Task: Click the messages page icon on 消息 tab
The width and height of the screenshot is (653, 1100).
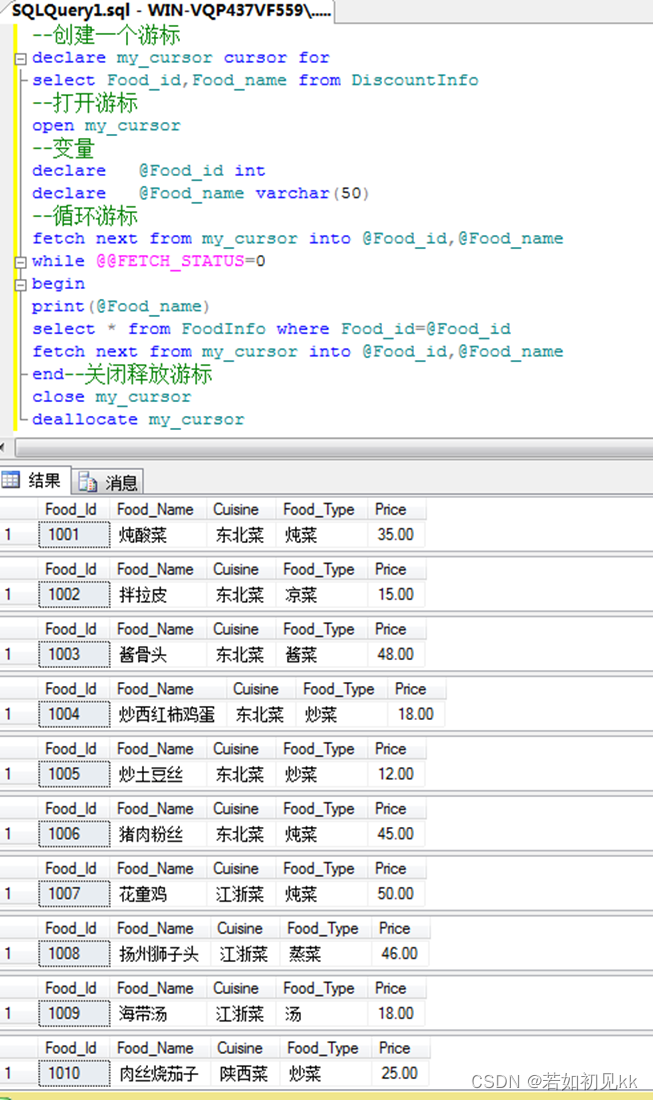Action: (x=88, y=482)
